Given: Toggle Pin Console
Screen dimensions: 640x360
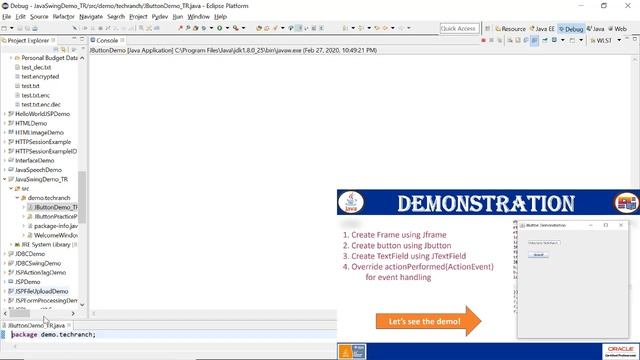Looking at the screenshot, I should coord(545,40).
